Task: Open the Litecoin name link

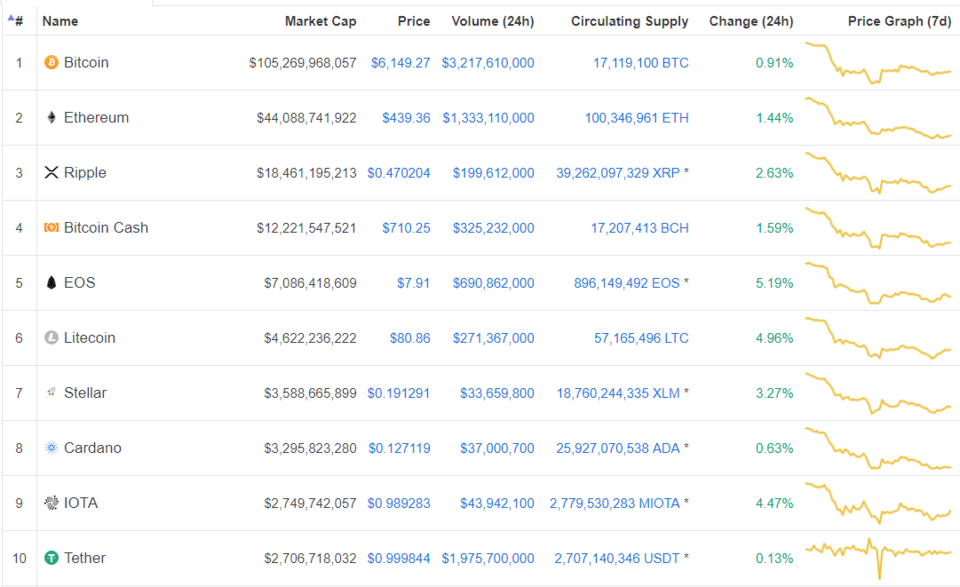Action: (89, 338)
